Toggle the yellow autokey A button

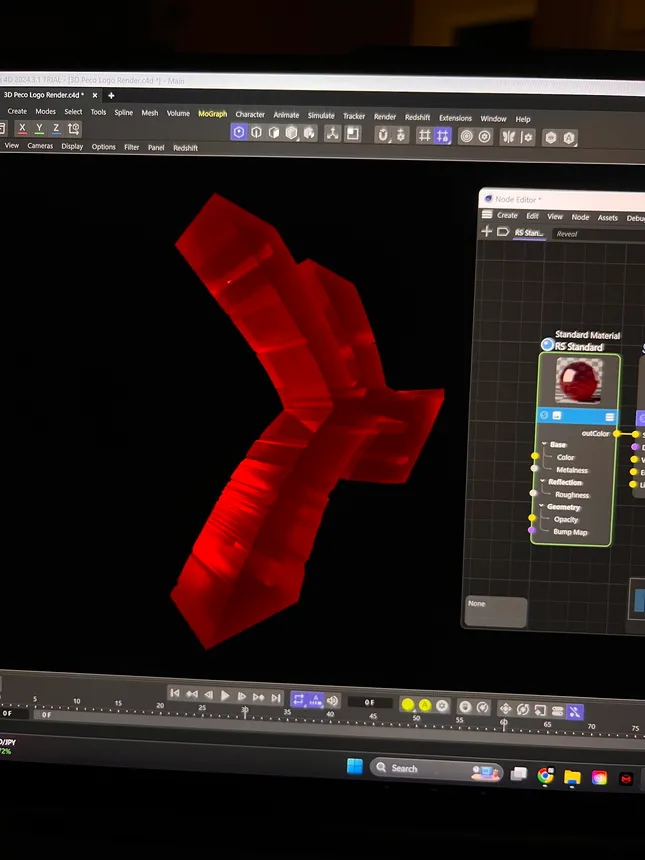coord(425,705)
